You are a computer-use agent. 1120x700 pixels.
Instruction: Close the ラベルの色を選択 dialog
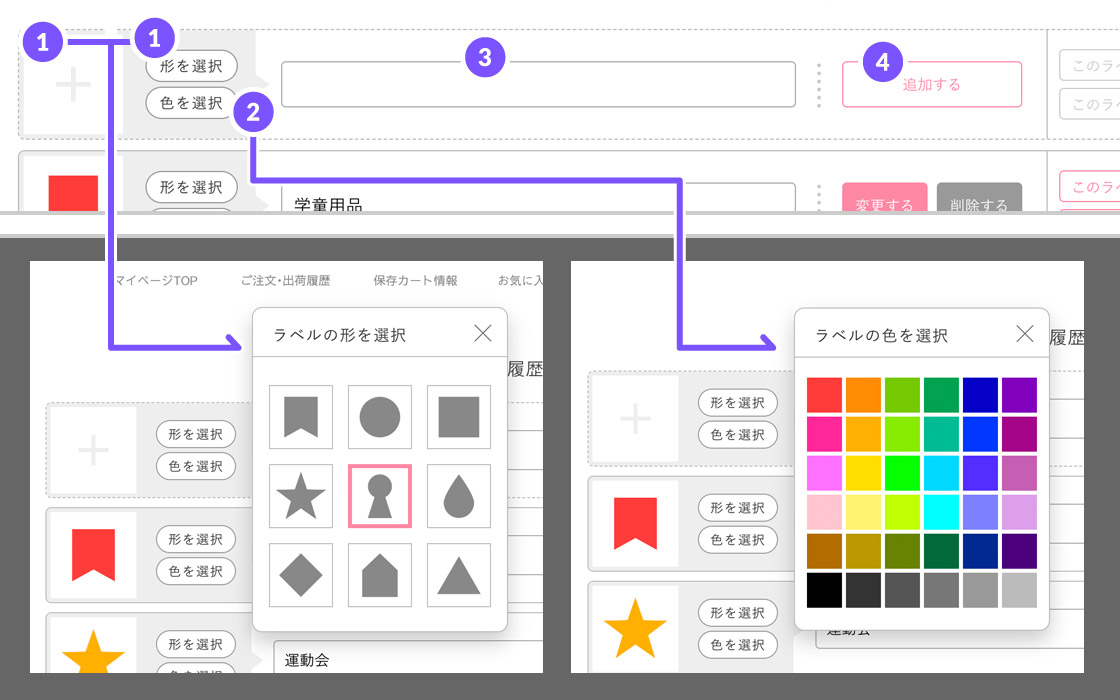(1025, 334)
